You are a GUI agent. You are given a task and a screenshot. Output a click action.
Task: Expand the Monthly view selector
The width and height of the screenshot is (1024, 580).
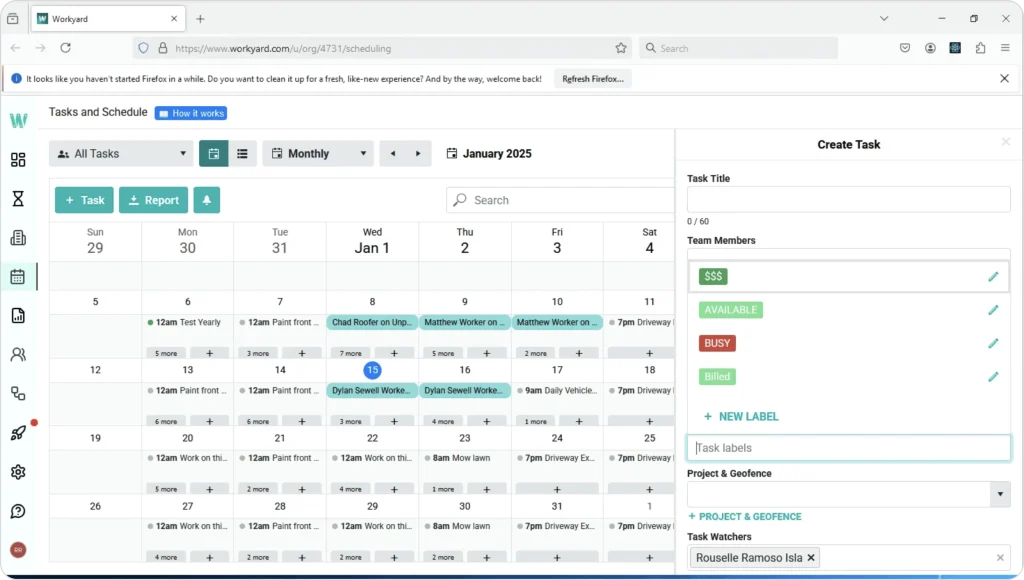point(318,153)
